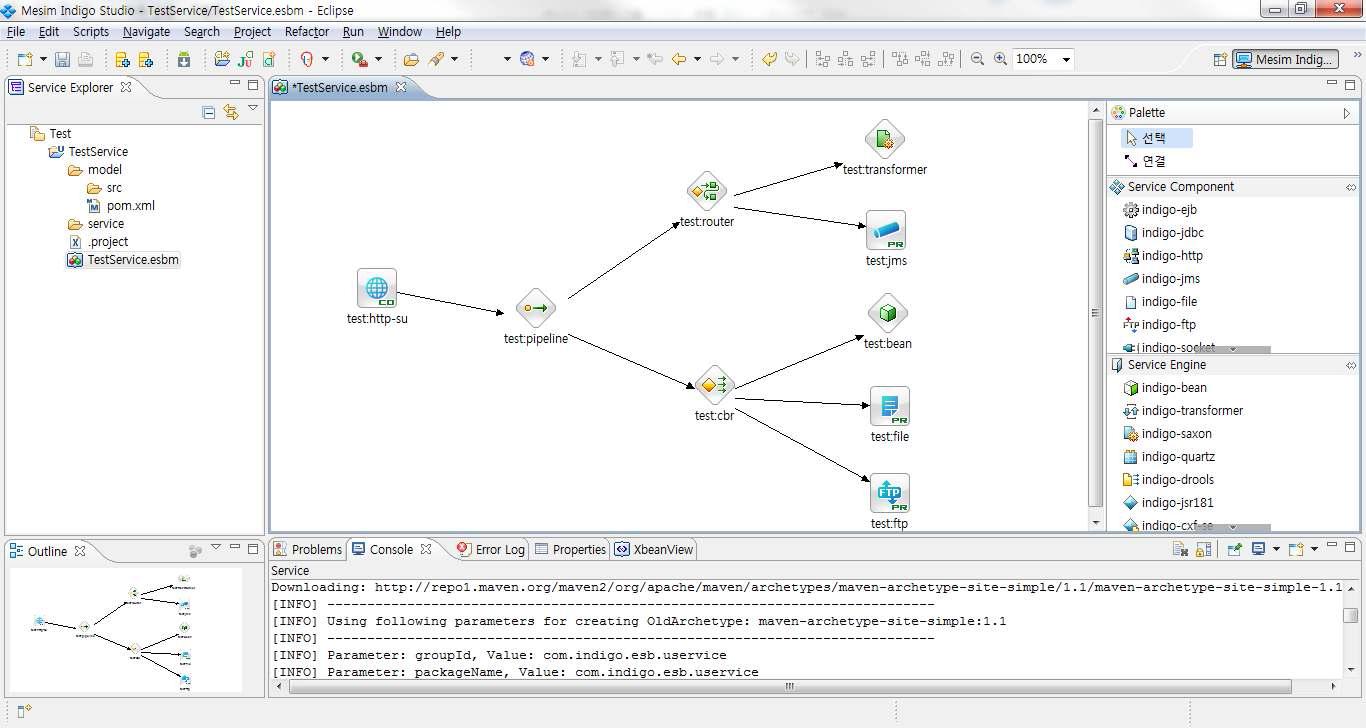
Task: Switch to the XbeanView tab
Action: 654,549
